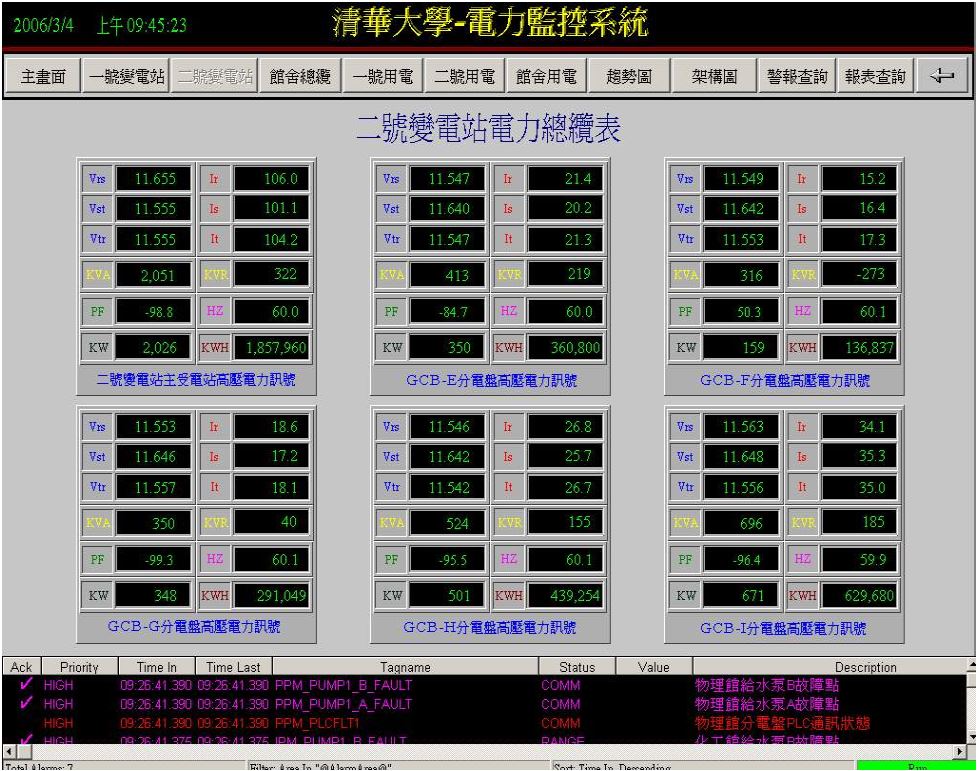
Task: Open the 館舍總纜 page
Action: (x=300, y=76)
